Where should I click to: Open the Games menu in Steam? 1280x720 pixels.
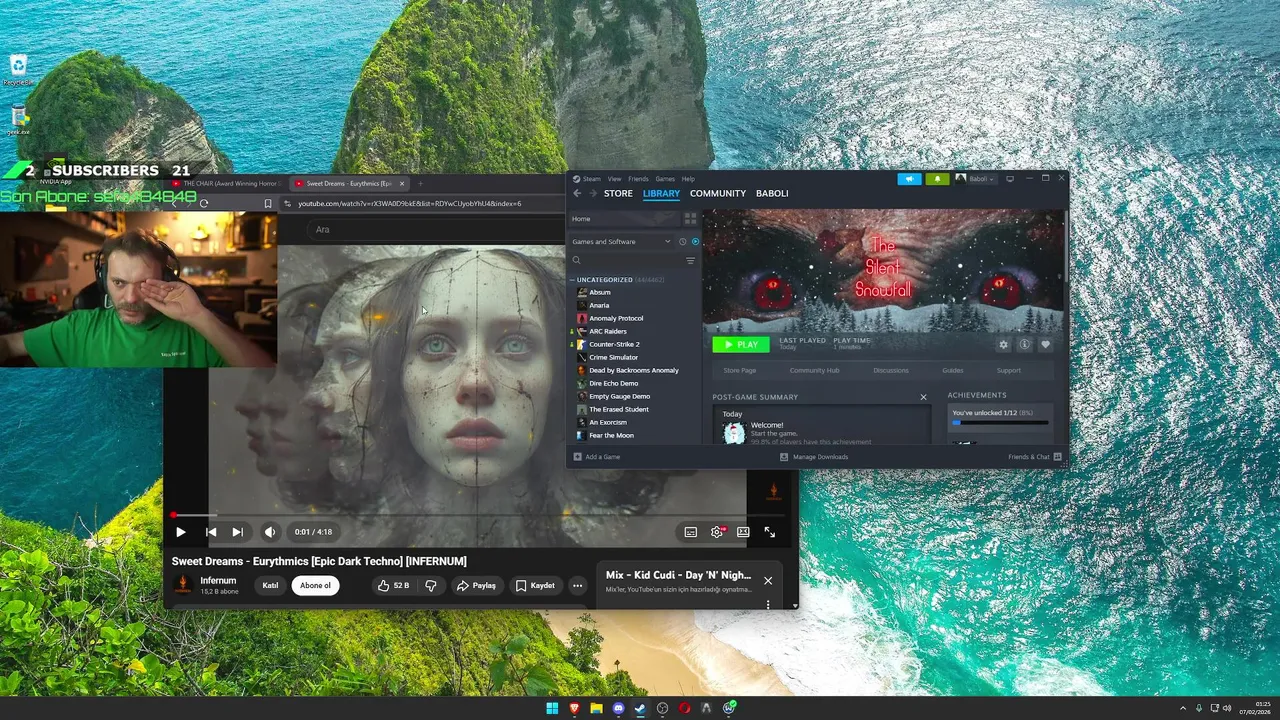665,179
